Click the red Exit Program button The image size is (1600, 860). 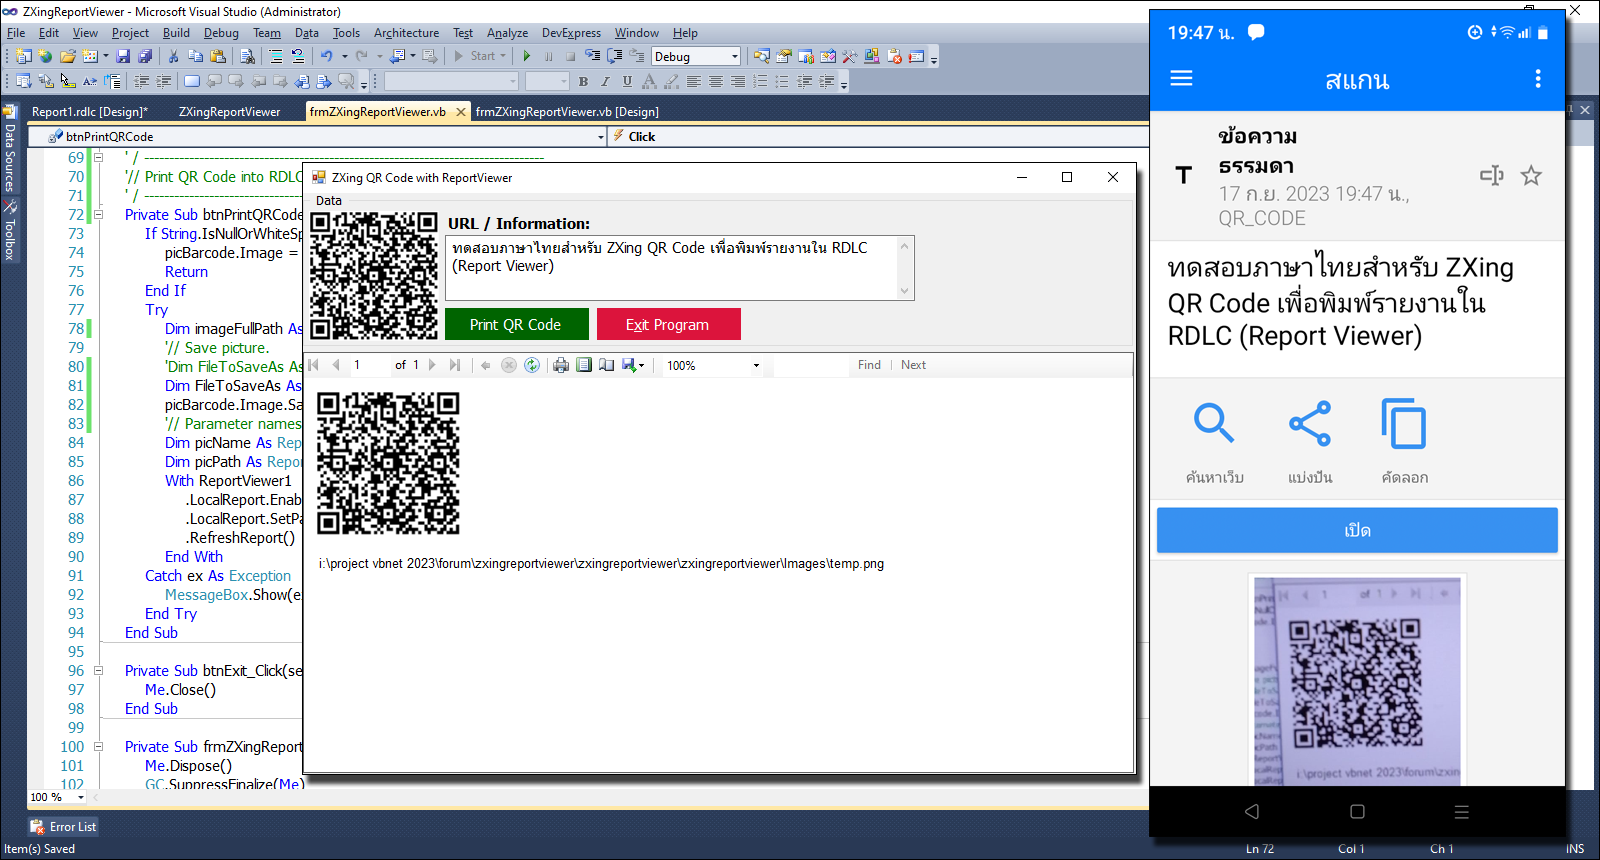[669, 324]
